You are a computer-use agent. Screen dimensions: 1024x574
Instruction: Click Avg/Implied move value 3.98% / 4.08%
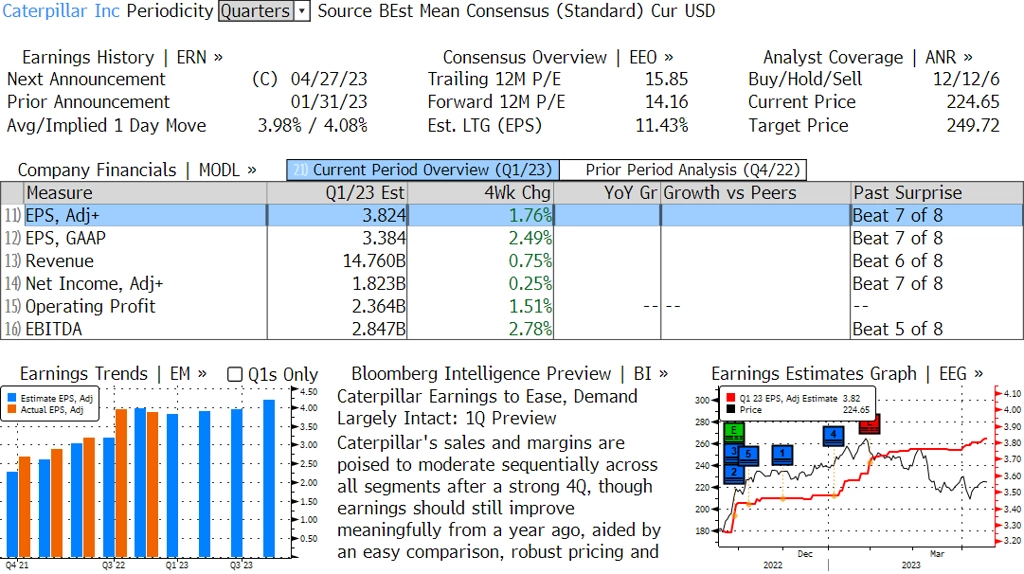312,125
